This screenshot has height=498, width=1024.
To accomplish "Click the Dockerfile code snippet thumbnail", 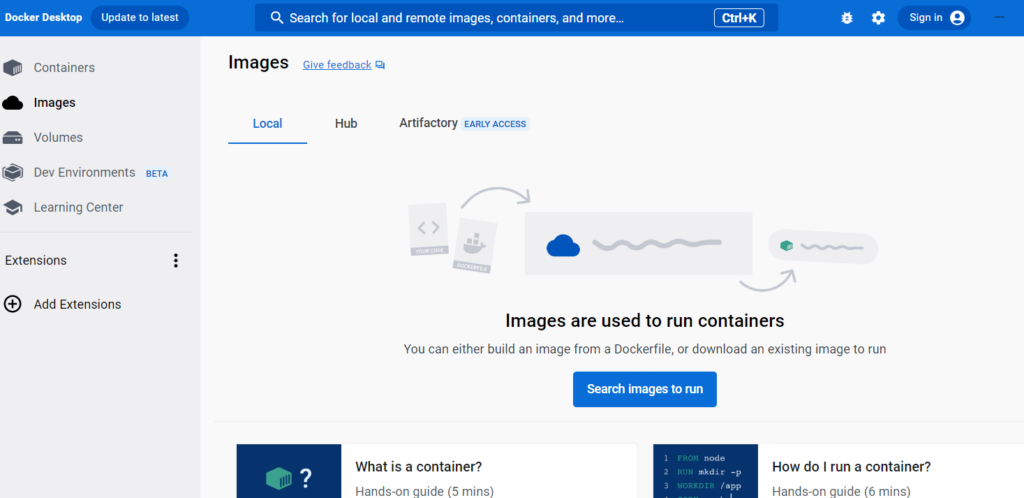I will tap(705, 471).
